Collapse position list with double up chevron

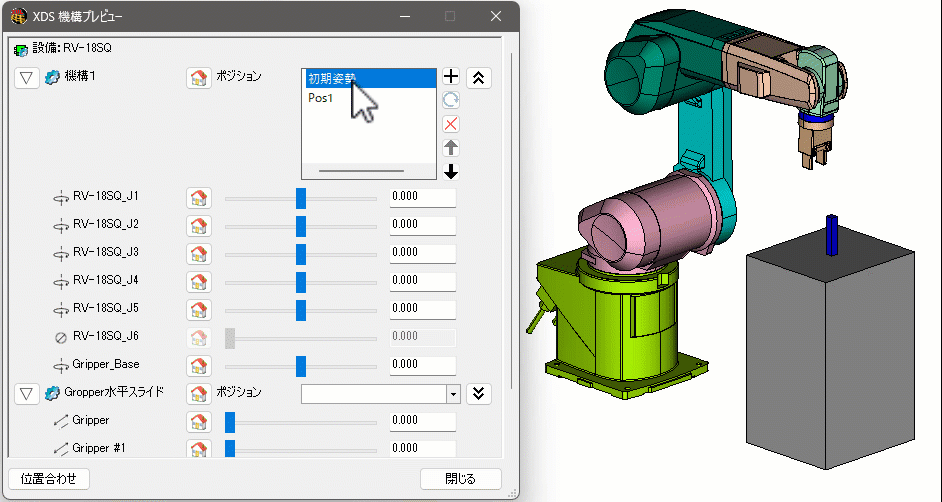[479, 77]
